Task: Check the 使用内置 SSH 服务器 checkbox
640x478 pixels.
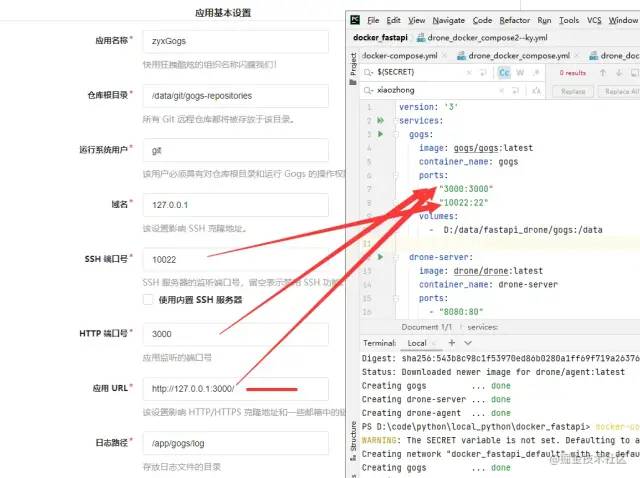Action: pyautogui.click(x=148, y=300)
